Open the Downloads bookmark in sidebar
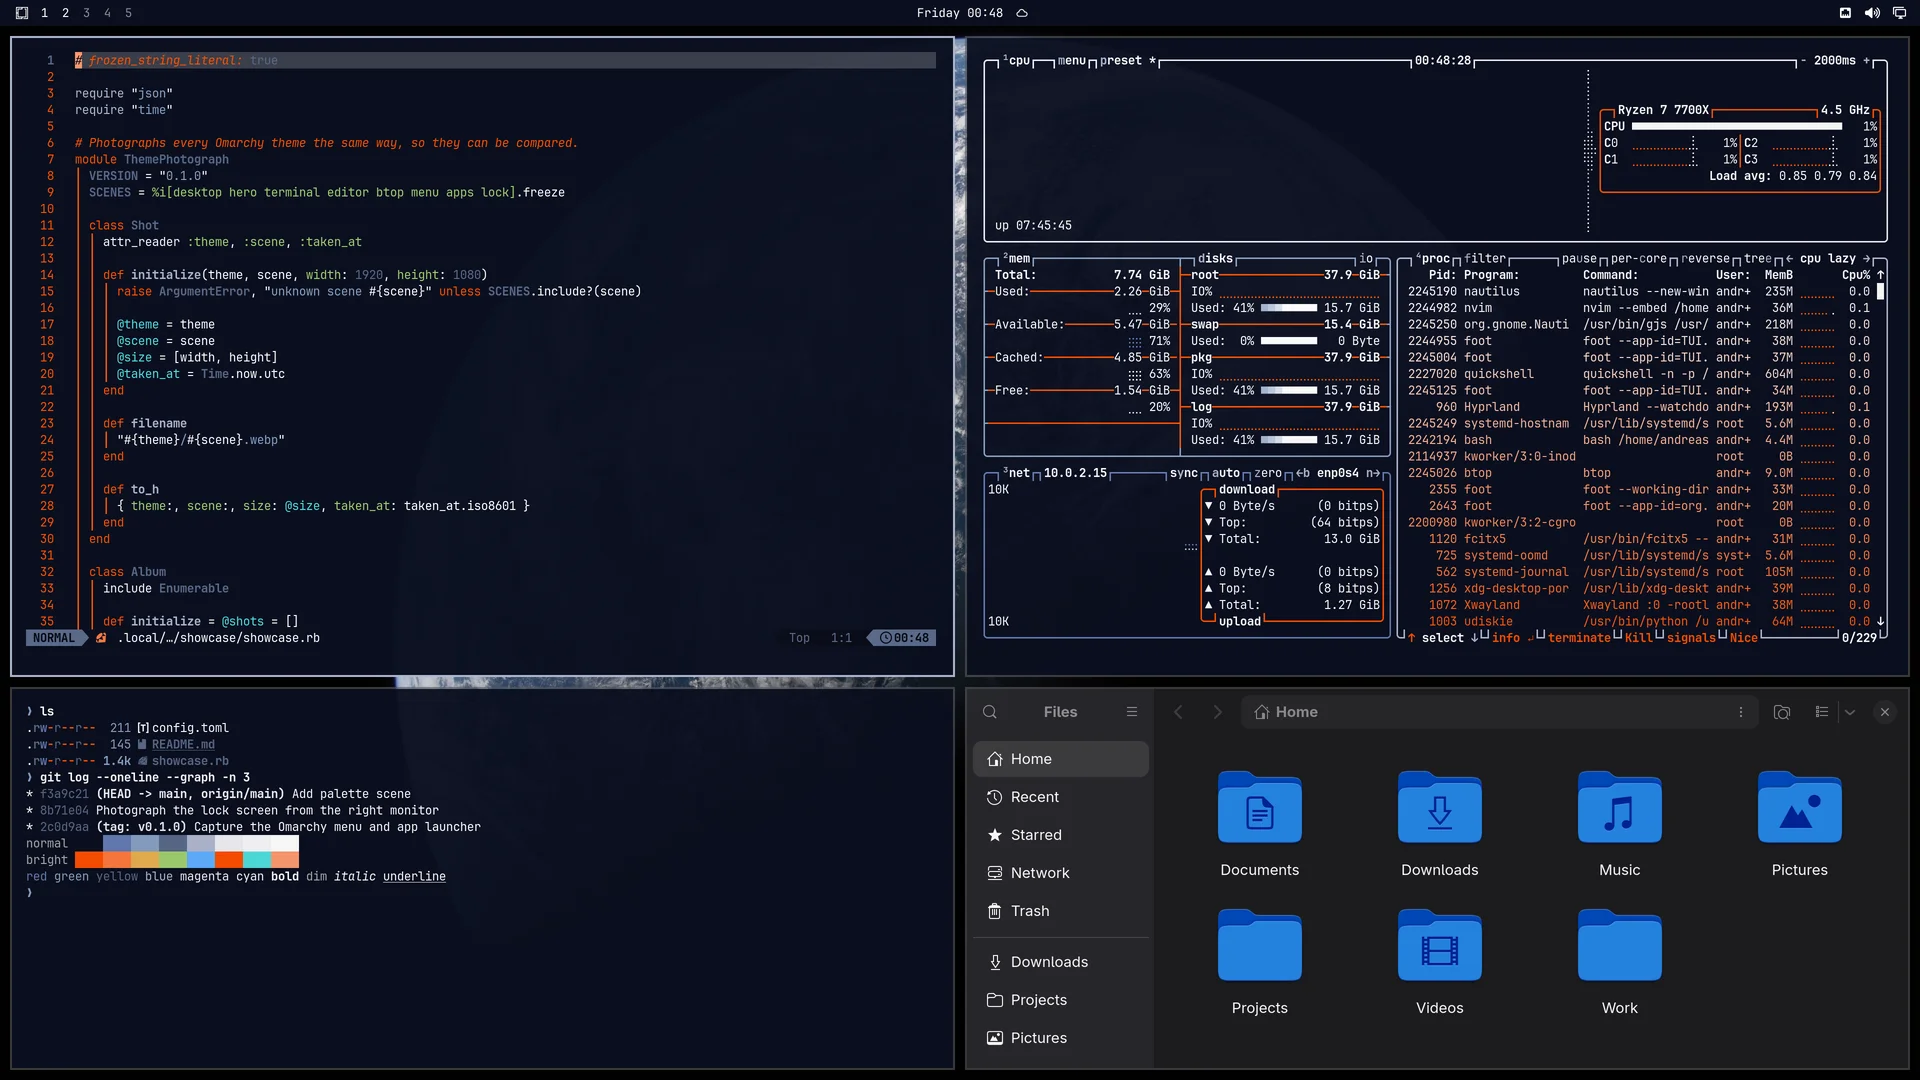This screenshot has width=1920, height=1080. pos(1061,962)
